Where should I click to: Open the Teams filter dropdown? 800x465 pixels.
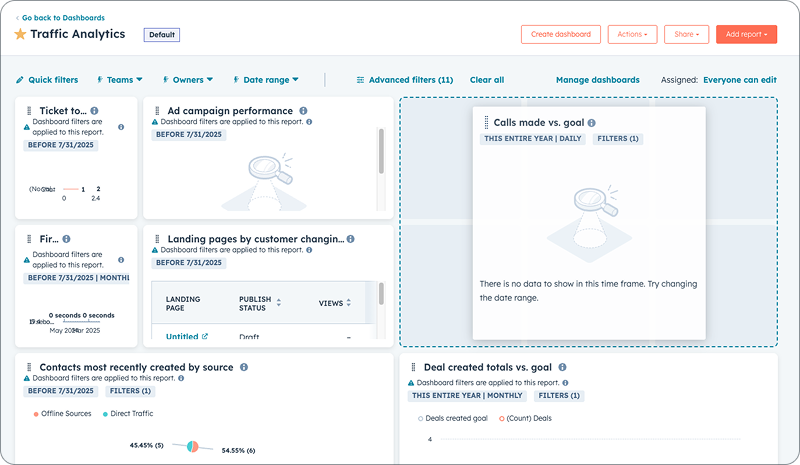tap(120, 80)
